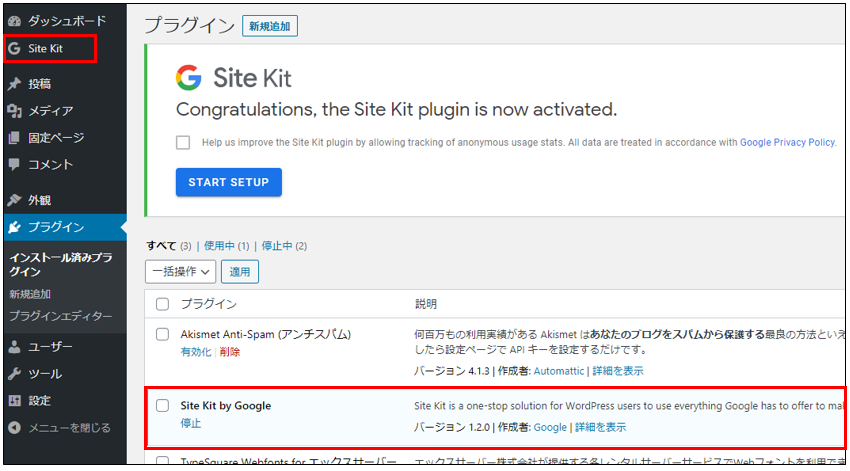Click Site Kit by Google plugin name
This screenshot has height=471, width=850.
click(226, 405)
